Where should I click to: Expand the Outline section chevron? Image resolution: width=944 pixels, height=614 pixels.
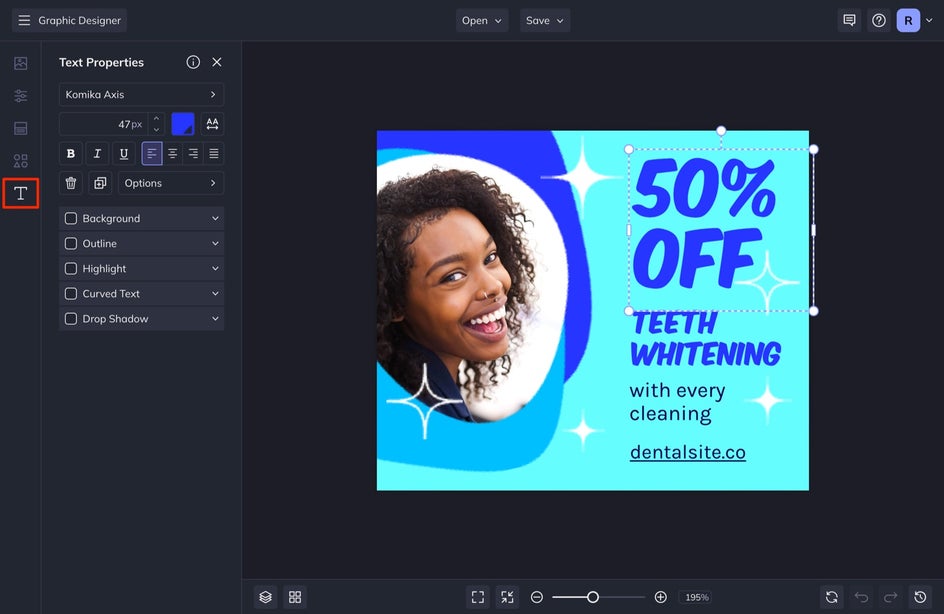215,244
